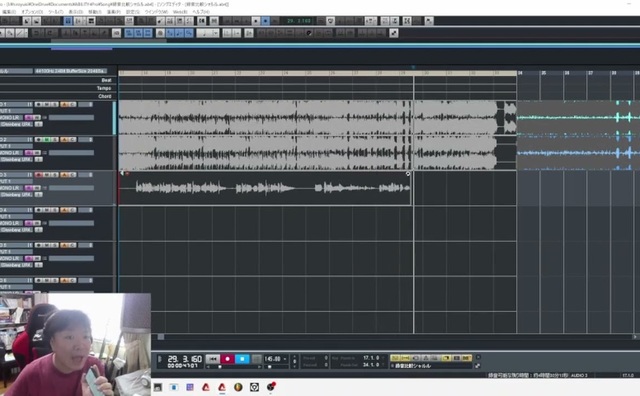The image size is (640, 396).
Task: Open the ヘルプ menu
Action: [201, 12]
